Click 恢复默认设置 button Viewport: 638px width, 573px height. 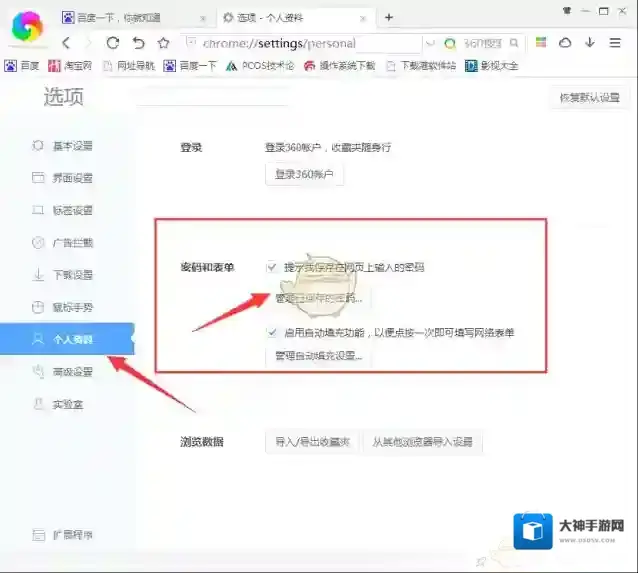[590, 98]
